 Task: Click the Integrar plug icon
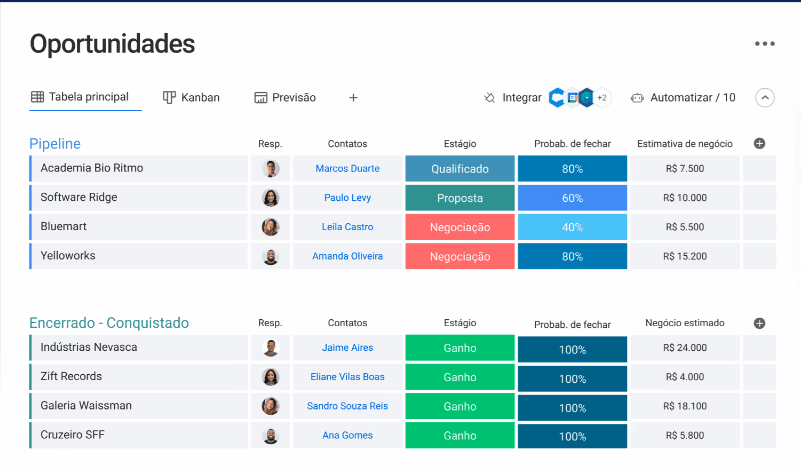[489, 98]
